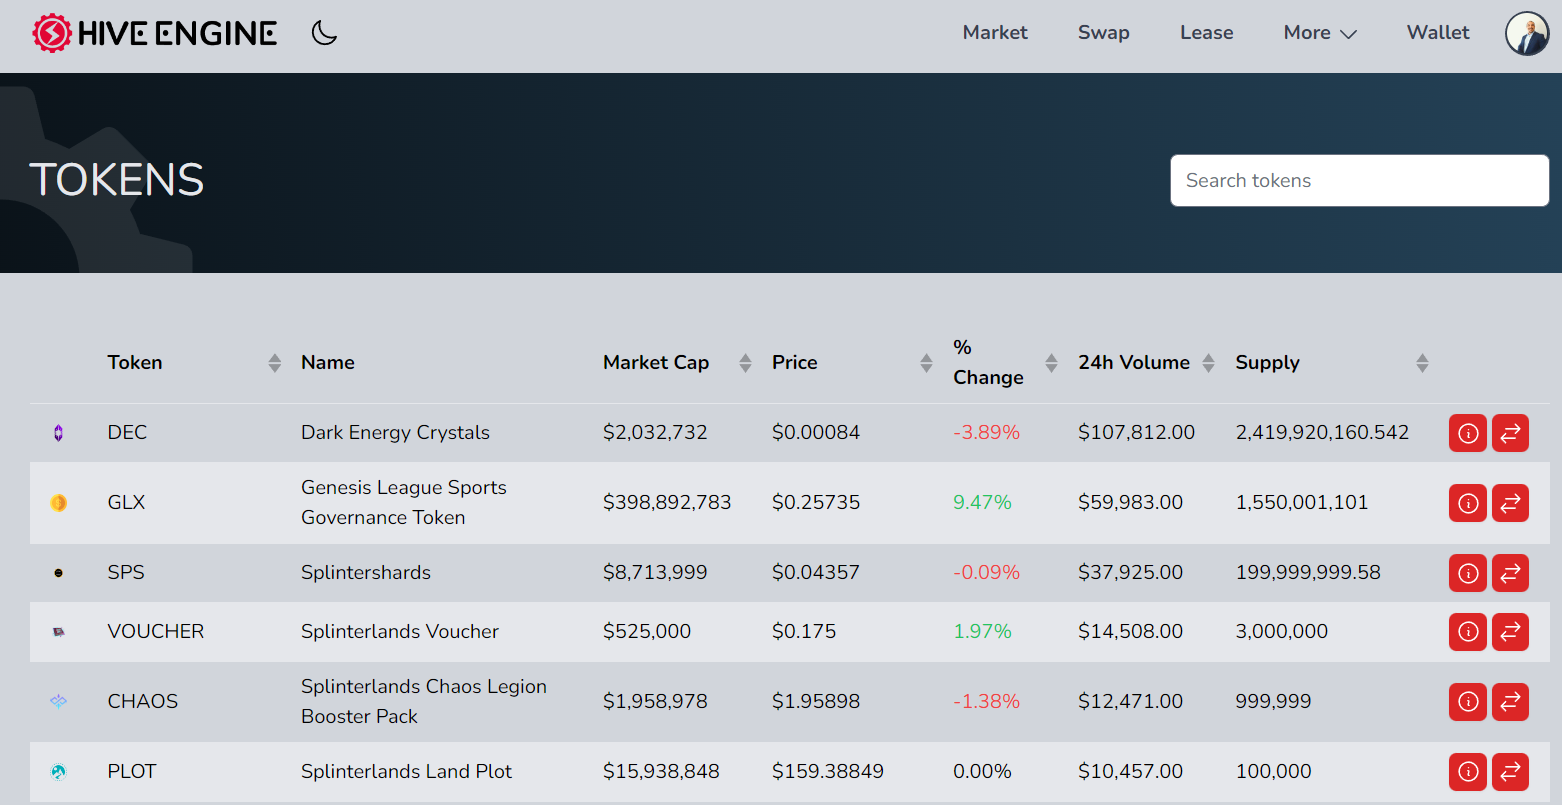Show info for VOUCHER token
This screenshot has height=805, width=1562.
[1468, 632]
